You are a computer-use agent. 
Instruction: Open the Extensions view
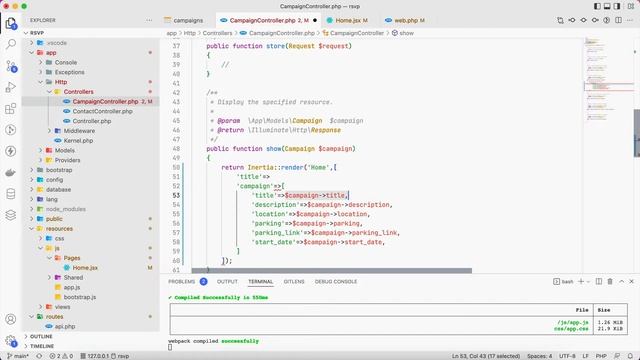point(11,109)
